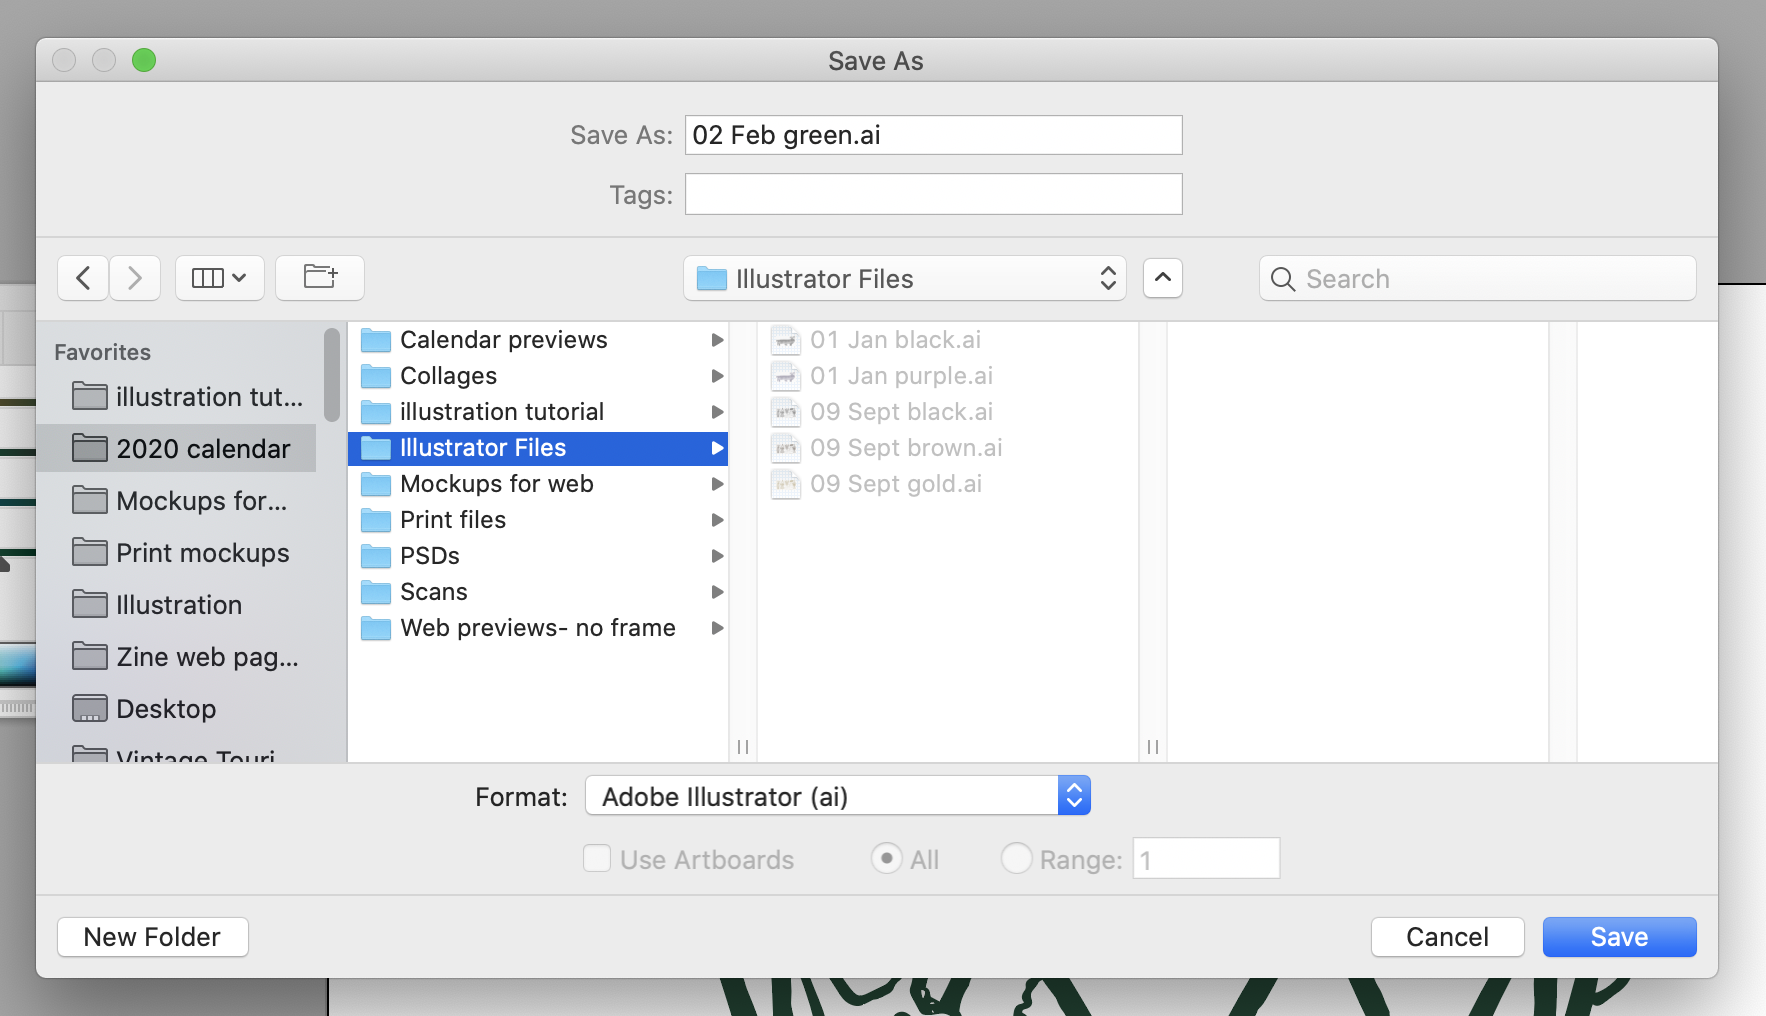Click the magnifier icon in Search
Viewport: 1766px width, 1016px height.
(x=1283, y=279)
